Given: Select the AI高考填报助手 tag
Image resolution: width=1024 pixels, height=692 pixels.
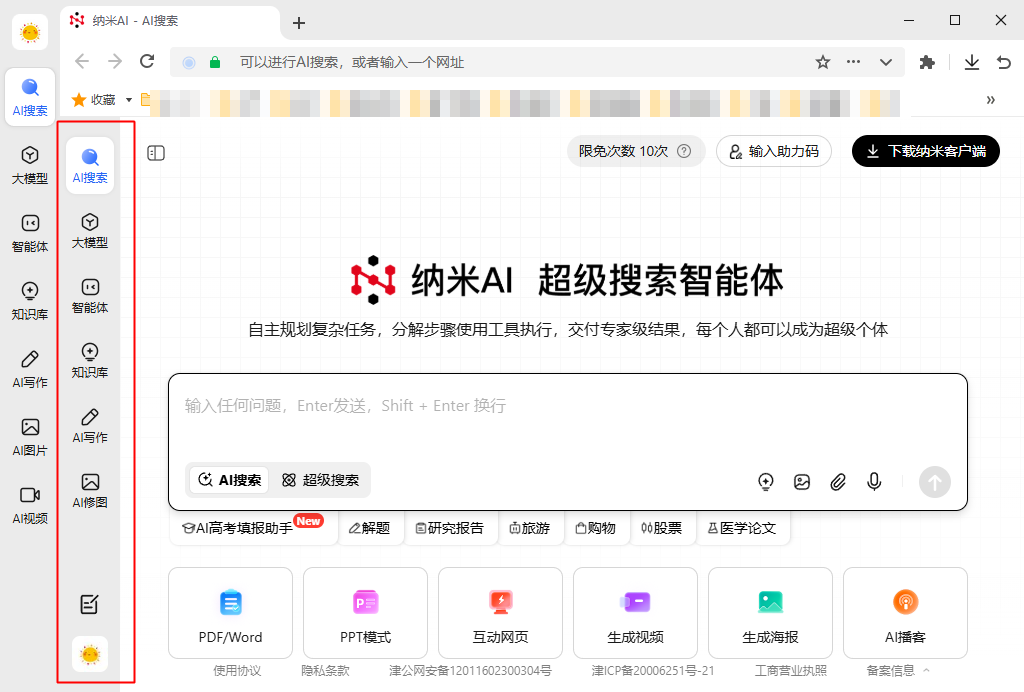Looking at the screenshot, I should (x=254, y=527).
